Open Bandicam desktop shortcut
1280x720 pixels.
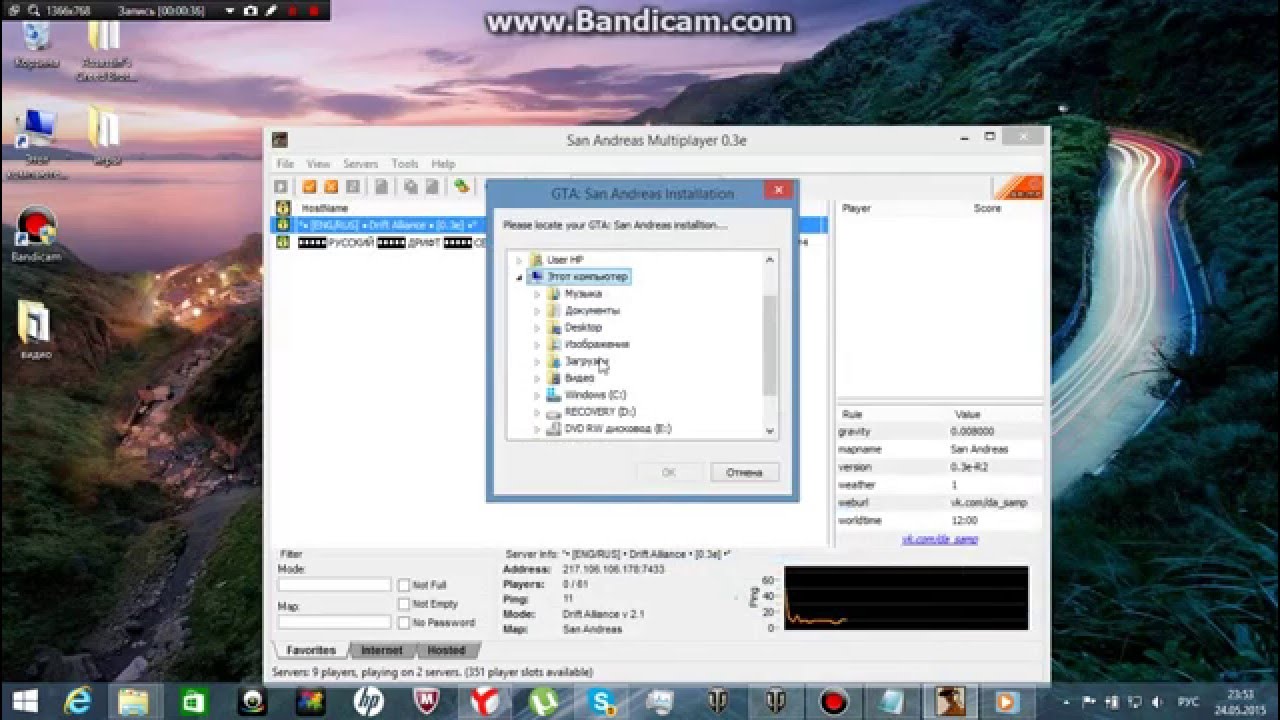[x=37, y=232]
